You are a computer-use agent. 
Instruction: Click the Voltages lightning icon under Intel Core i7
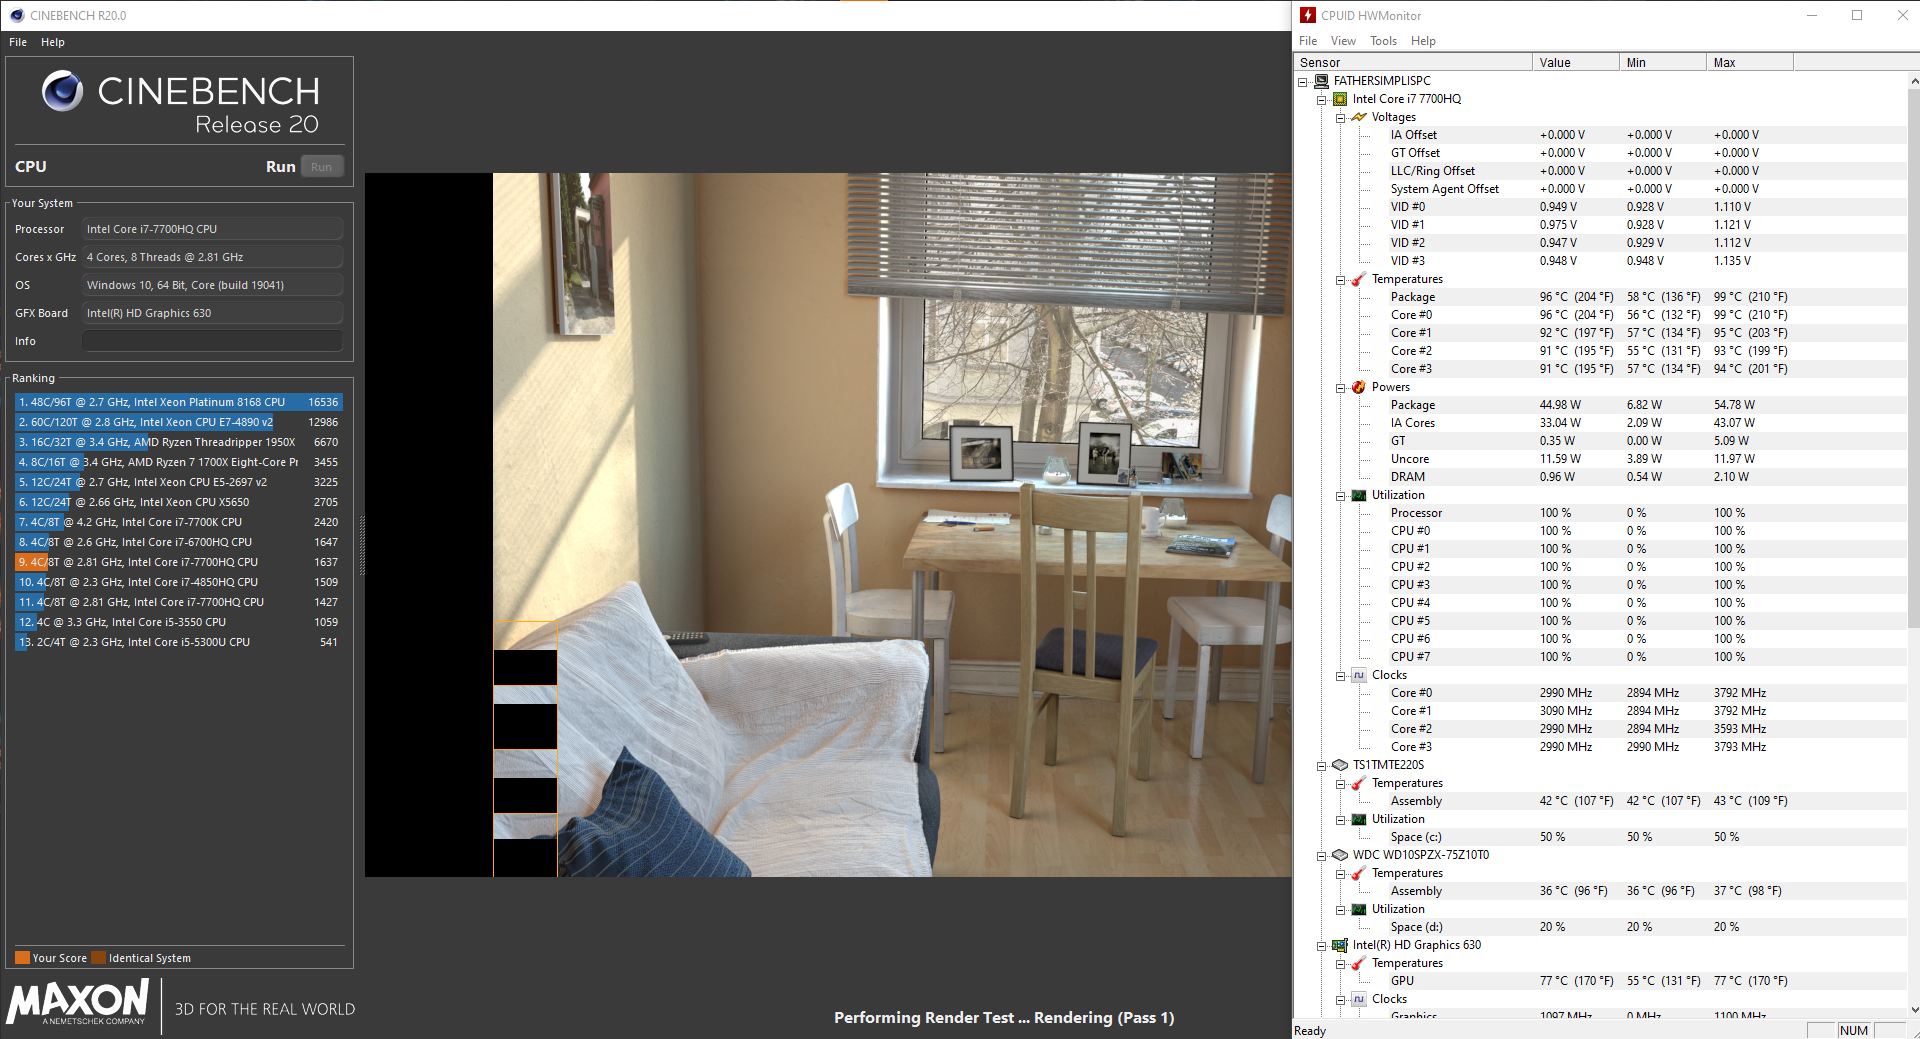tap(1359, 117)
